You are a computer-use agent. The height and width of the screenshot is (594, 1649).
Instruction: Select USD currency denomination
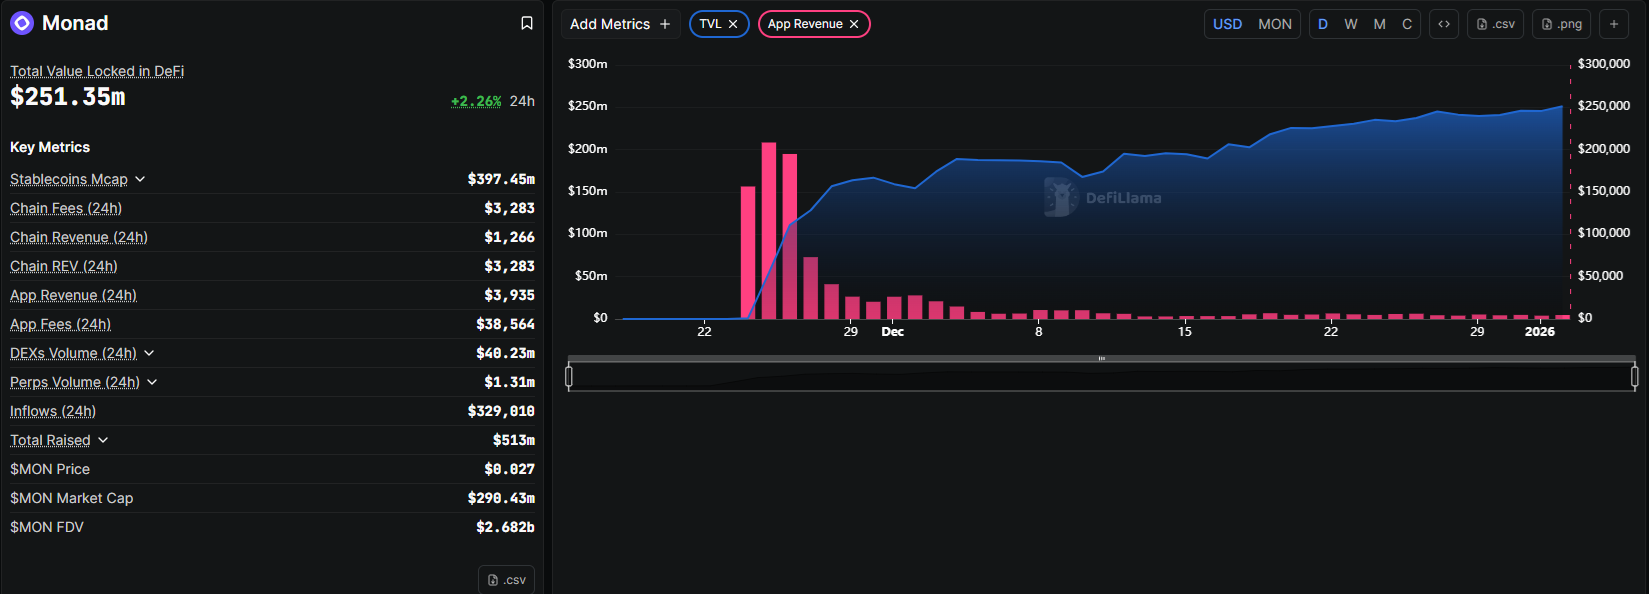(1227, 24)
